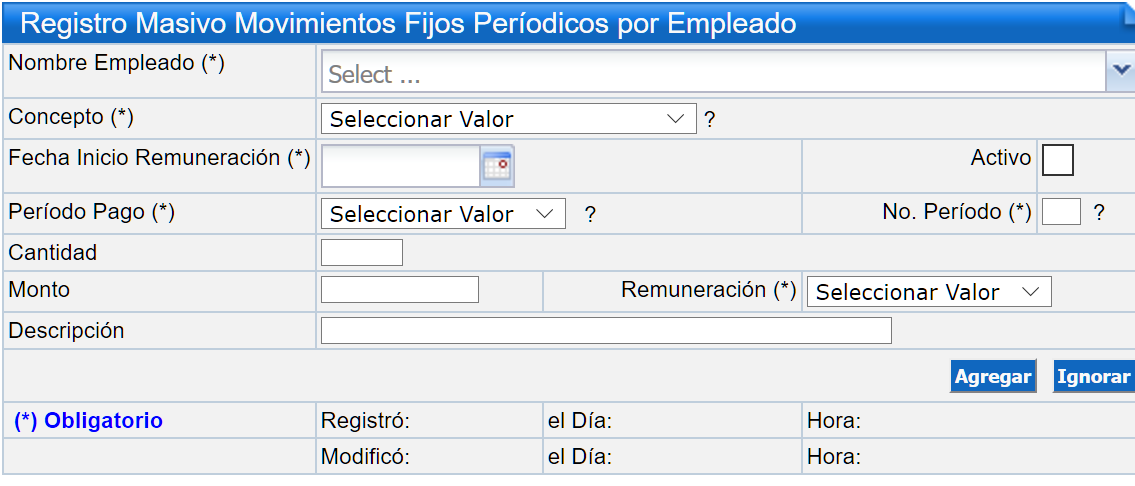The height and width of the screenshot is (486, 1135).
Task: Click the No. Período input box
Action: 1061,212
